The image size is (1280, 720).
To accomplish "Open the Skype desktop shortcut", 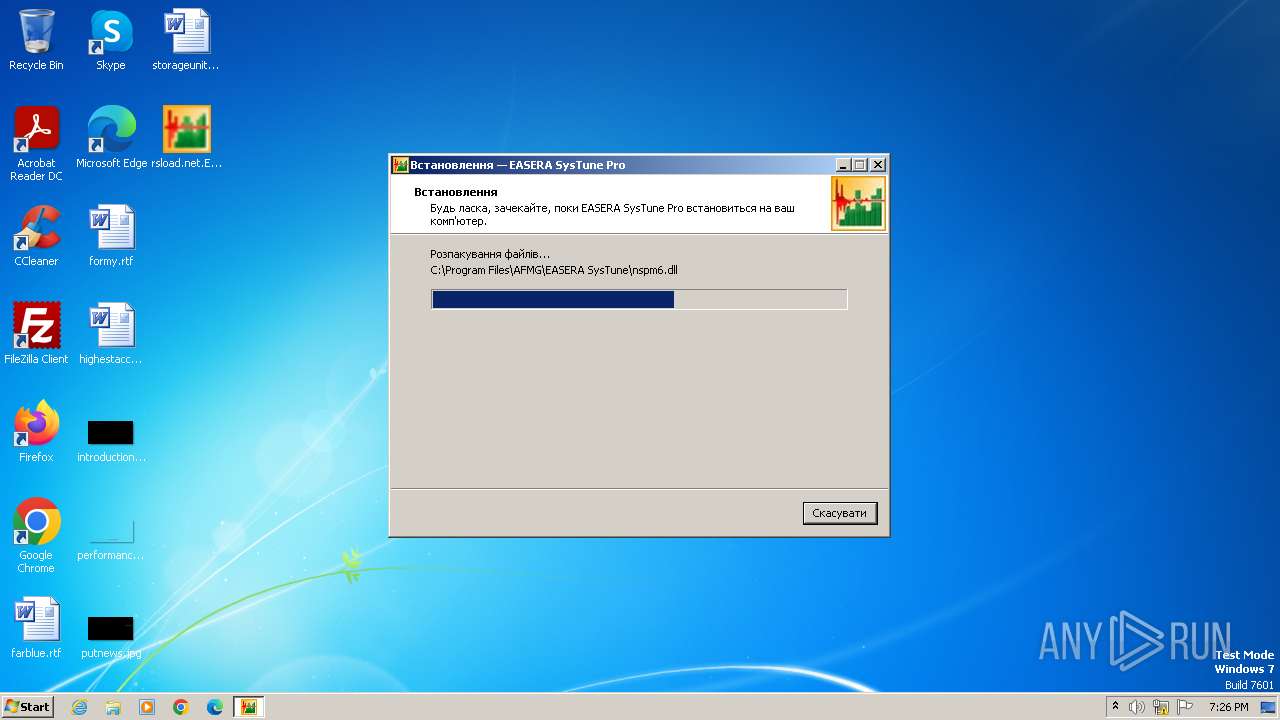I will pos(110,40).
